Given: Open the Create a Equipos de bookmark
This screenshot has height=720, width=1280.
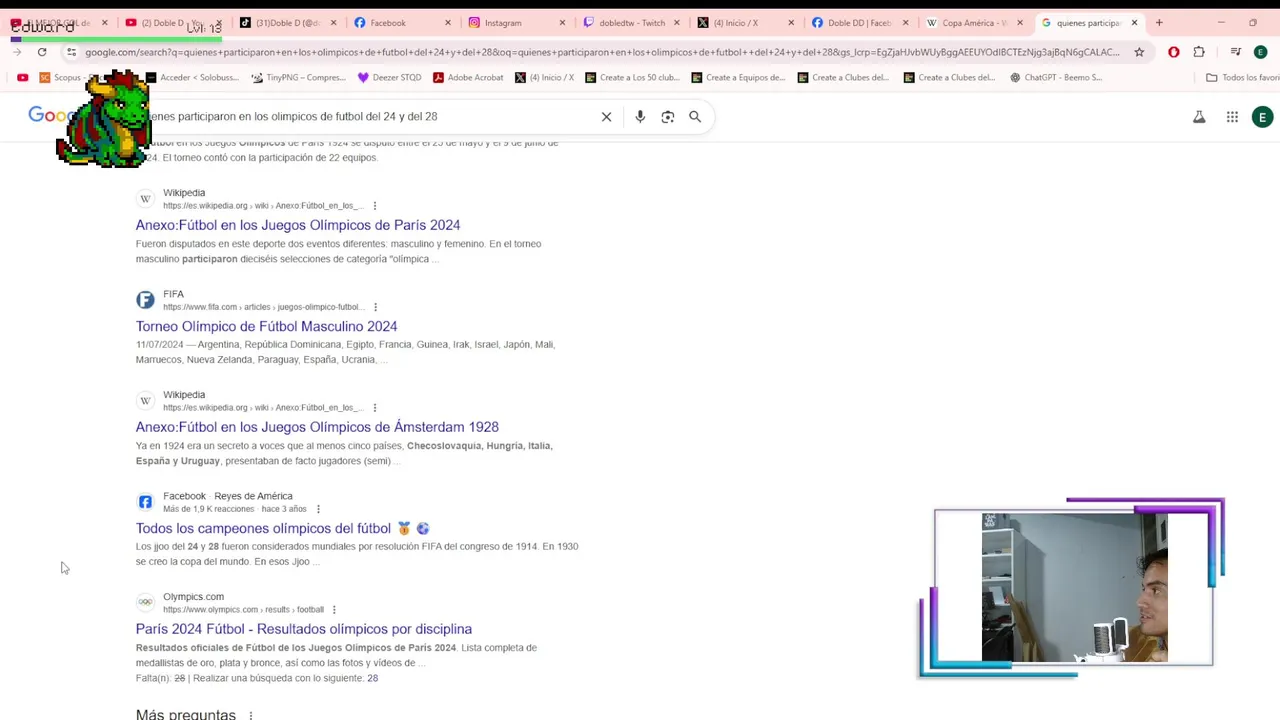Looking at the screenshot, I should (x=738, y=77).
